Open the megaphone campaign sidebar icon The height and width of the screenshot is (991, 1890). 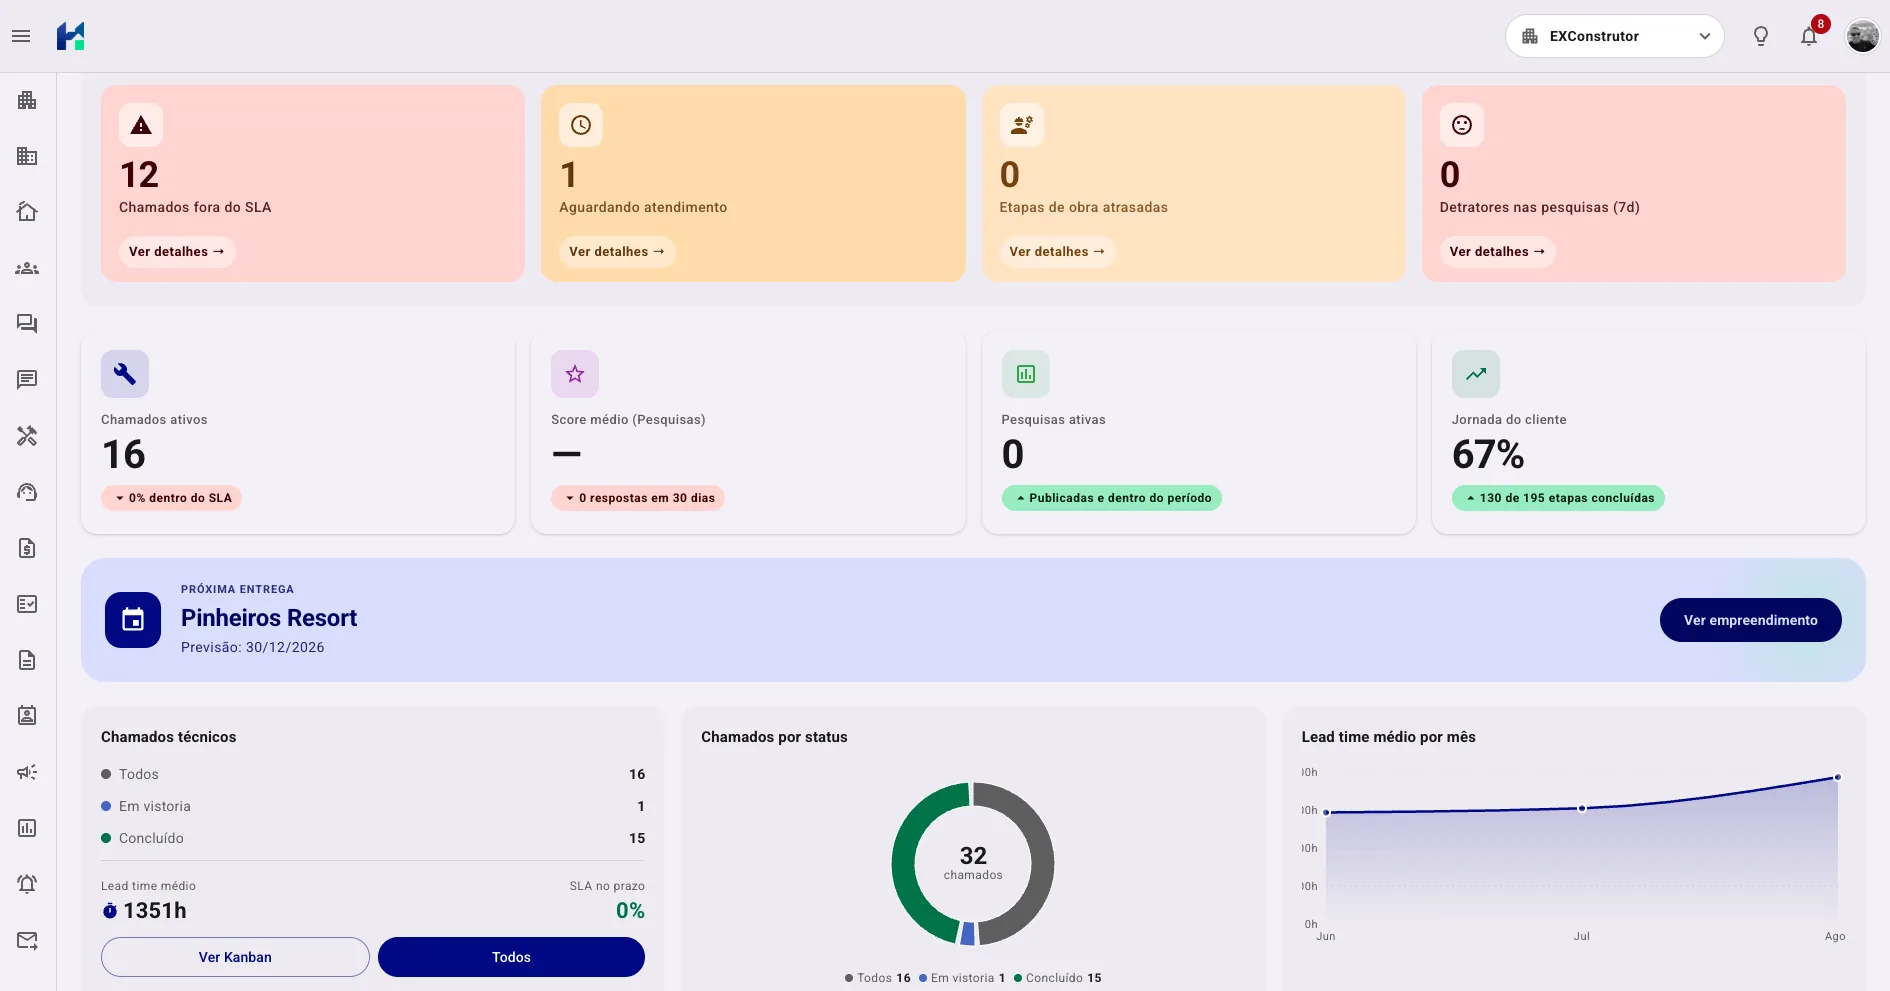[27, 772]
